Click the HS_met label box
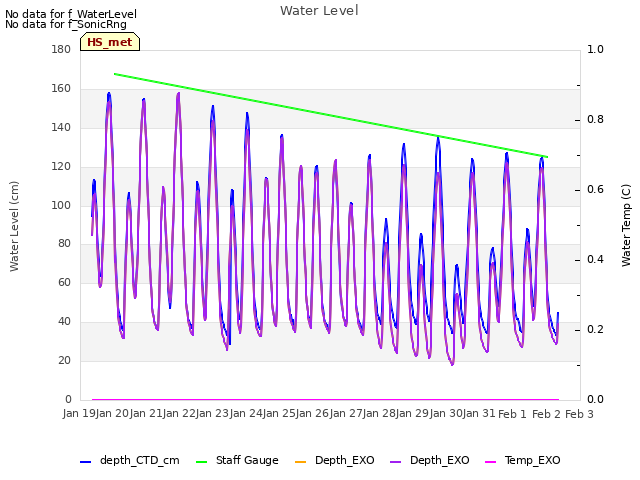The height and width of the screenshot is (480, 640). [x=110, y=42]
